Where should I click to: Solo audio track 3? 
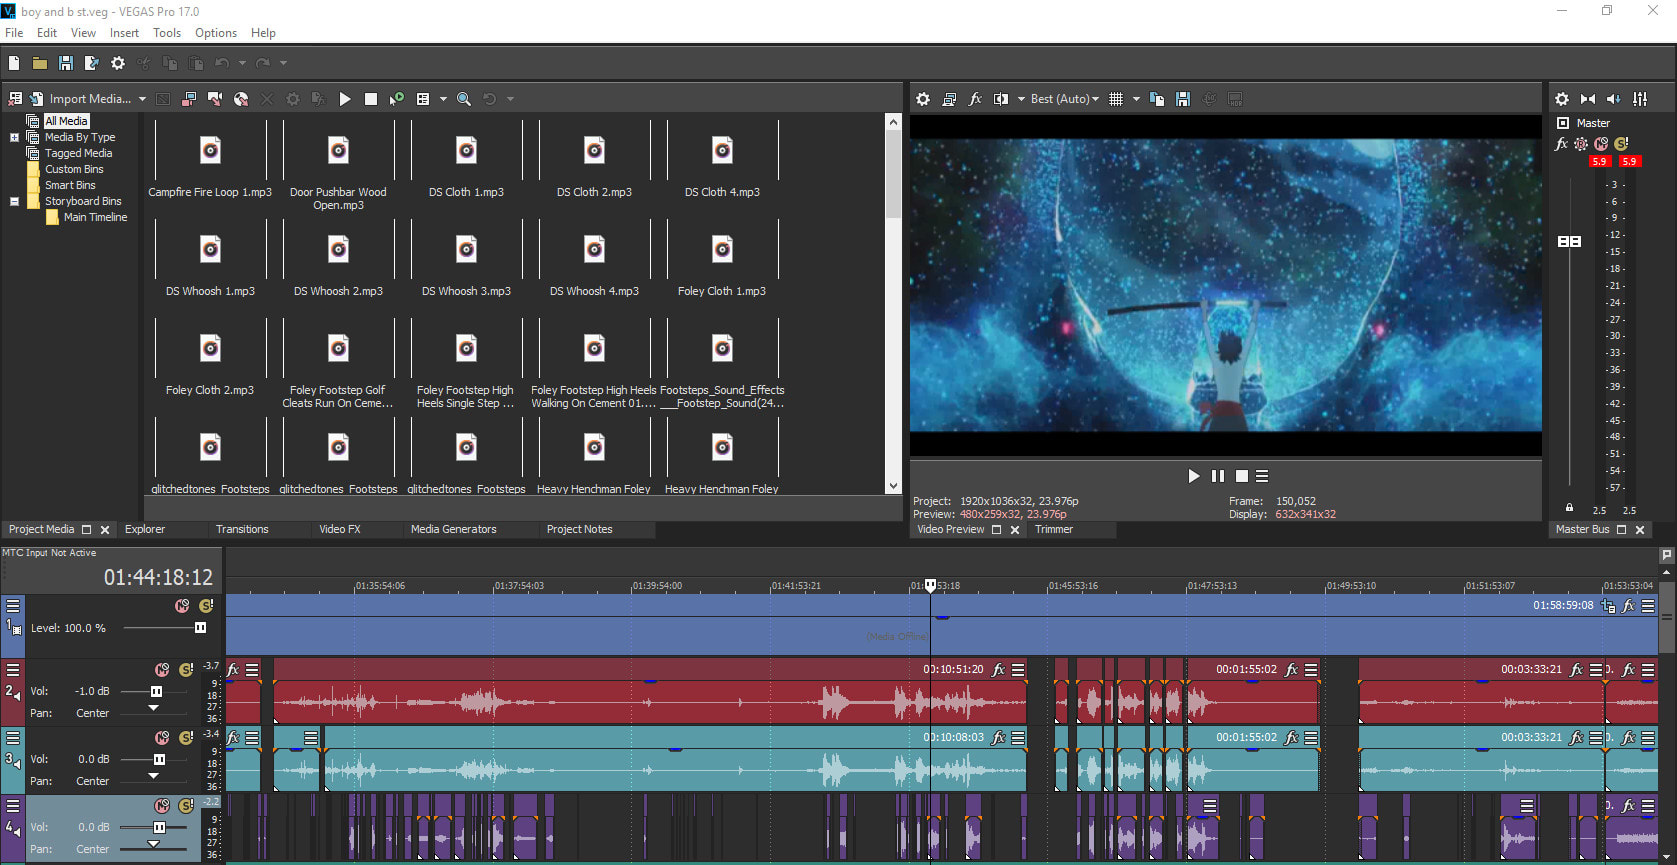click(x=186, y=738)
